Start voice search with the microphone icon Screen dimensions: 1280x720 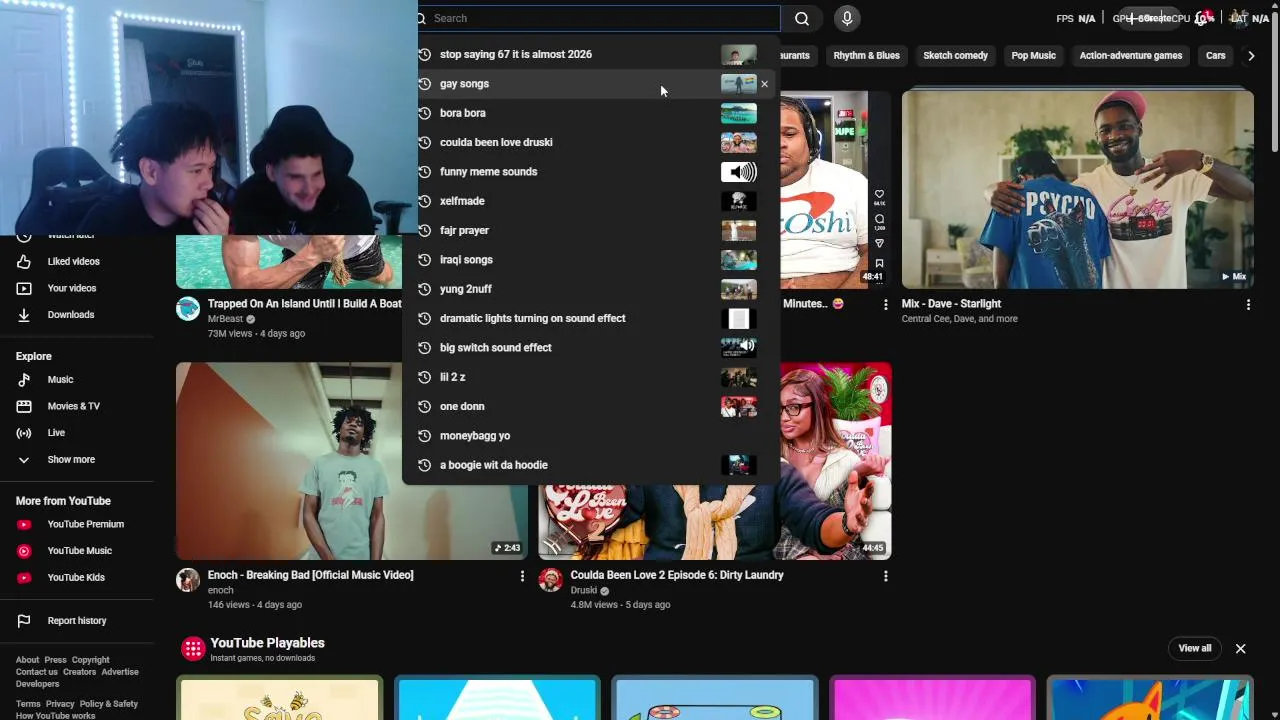pyautogui.click(x=847, y=18)
